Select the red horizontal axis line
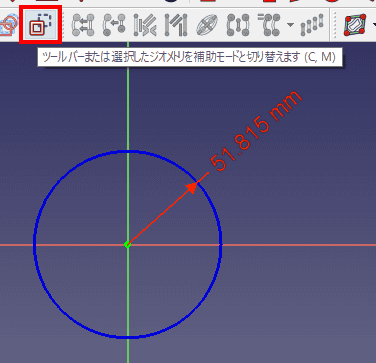 pos(300,245)
